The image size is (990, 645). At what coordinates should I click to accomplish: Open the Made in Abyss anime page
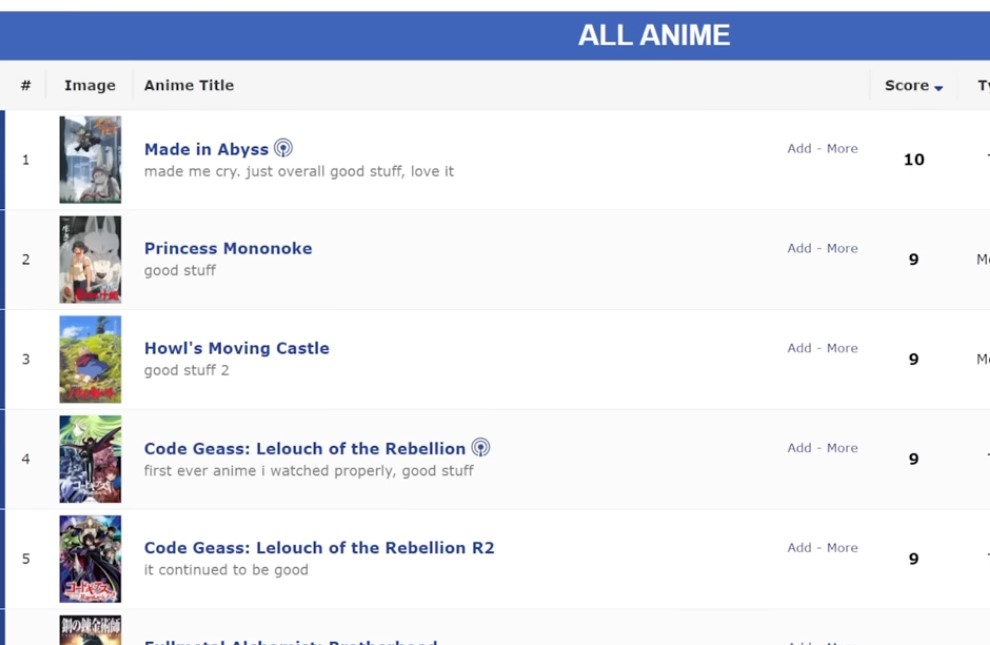coord(207,148)
